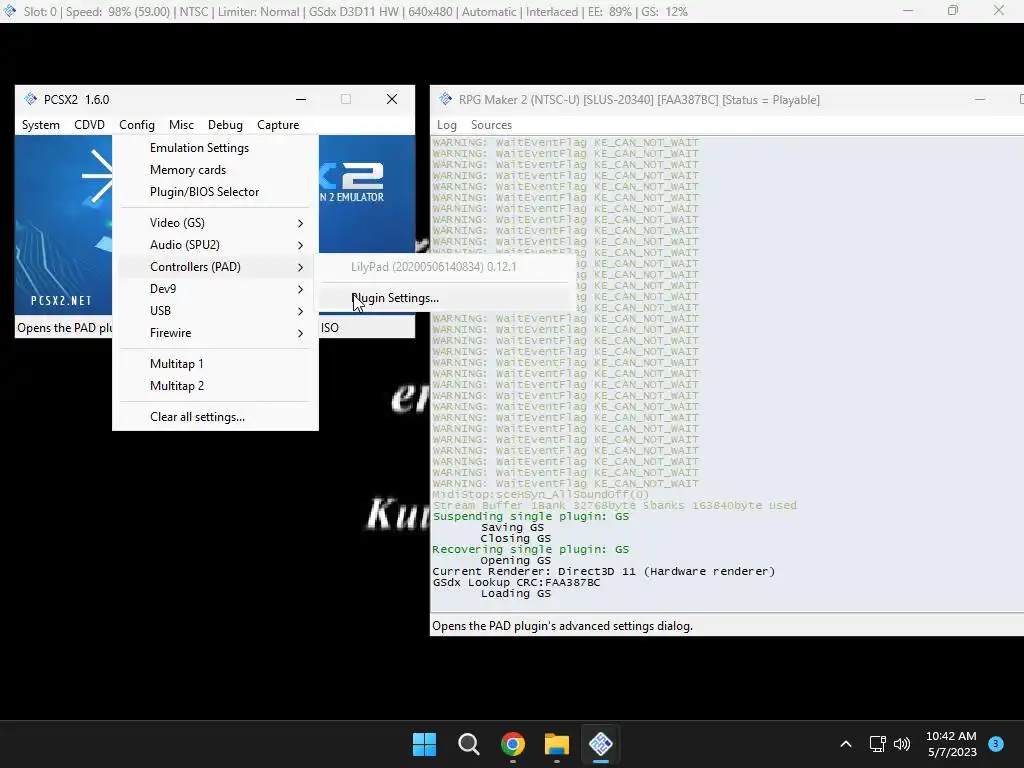Choose Plugin/BIOS Selector

tap(216, 192)
